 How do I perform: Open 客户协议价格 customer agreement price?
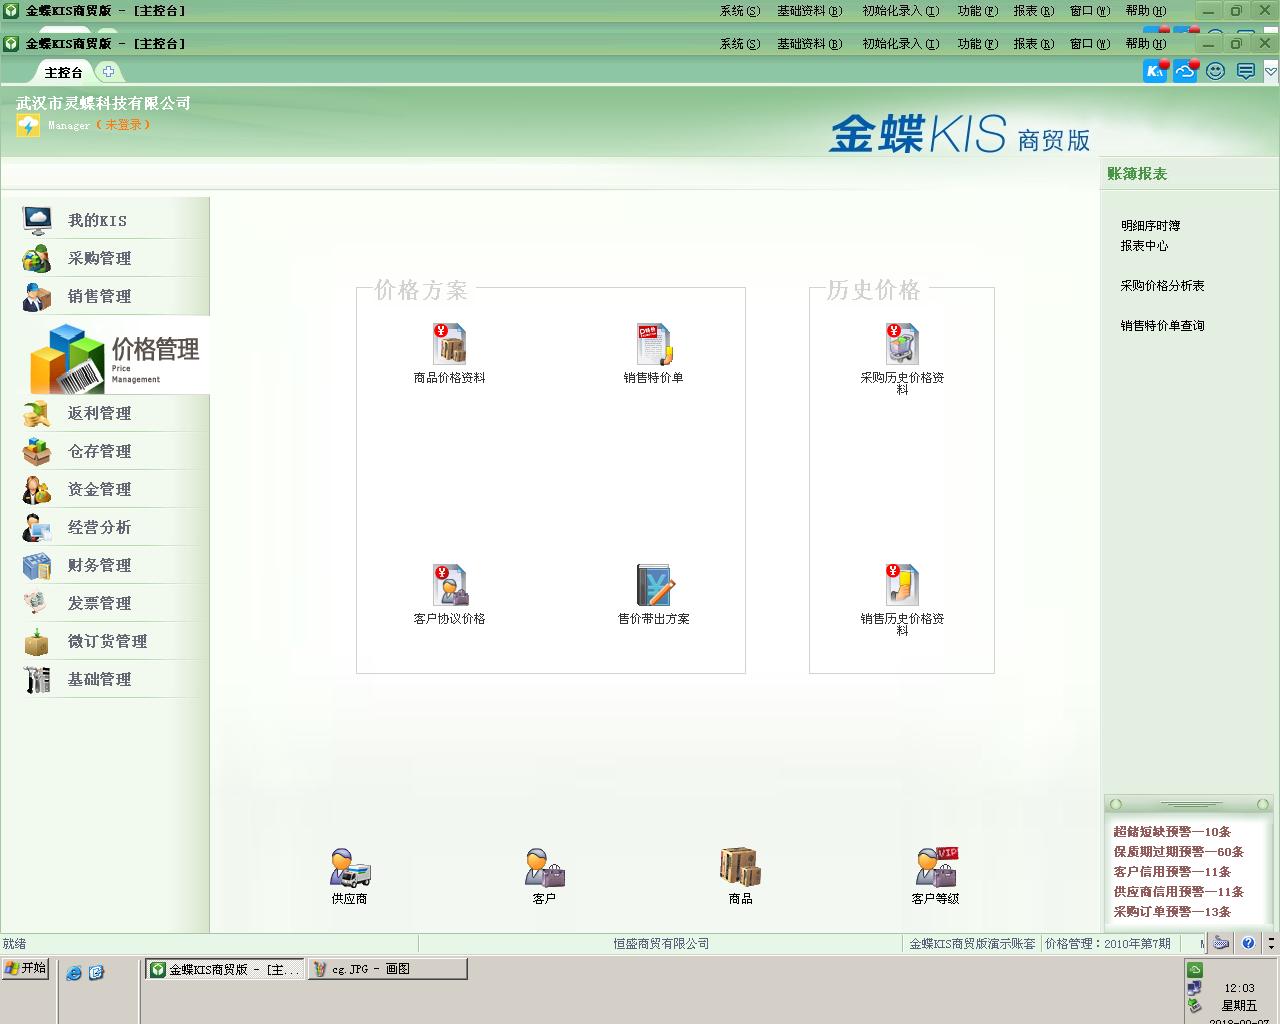(449, 594)
